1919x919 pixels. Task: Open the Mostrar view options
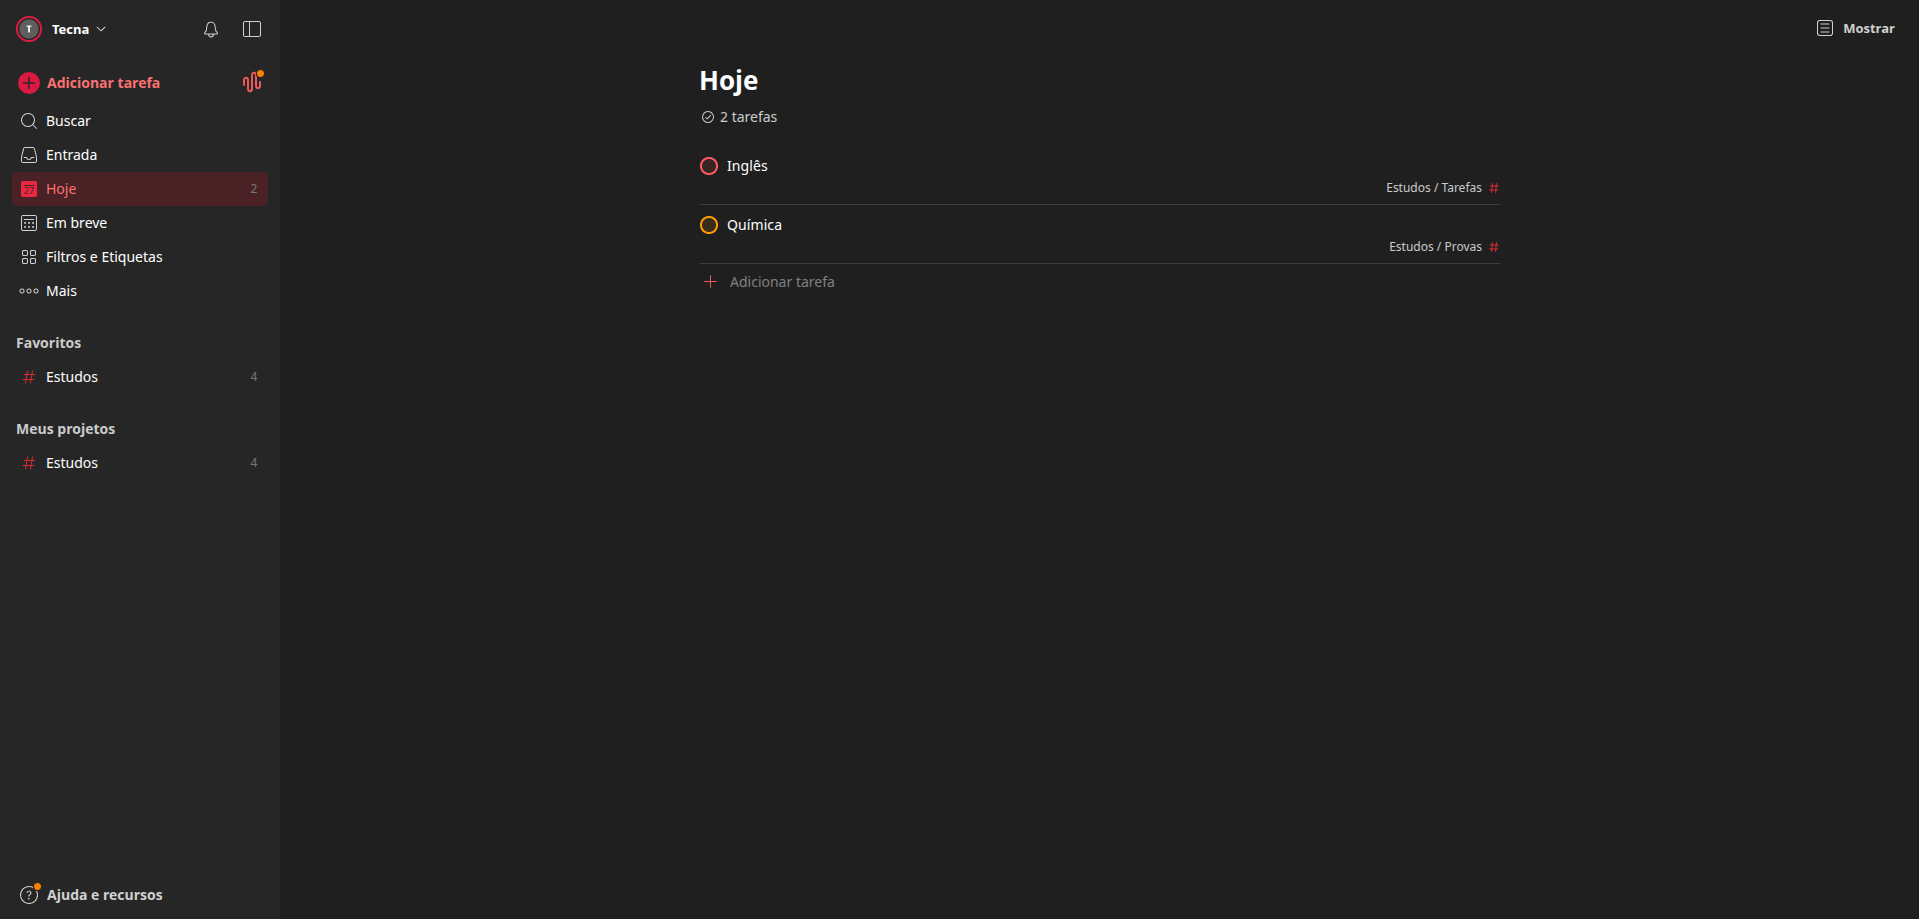(x=1863, y=28)
